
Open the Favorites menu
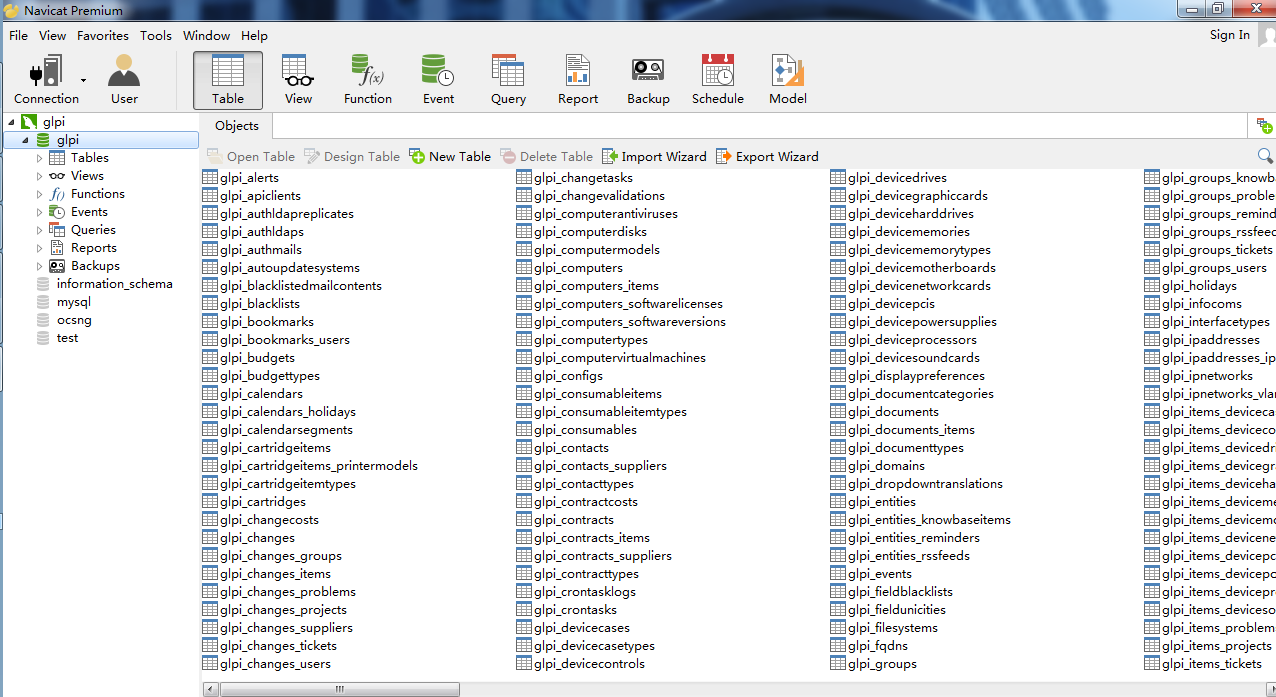[x=103, y=35]
